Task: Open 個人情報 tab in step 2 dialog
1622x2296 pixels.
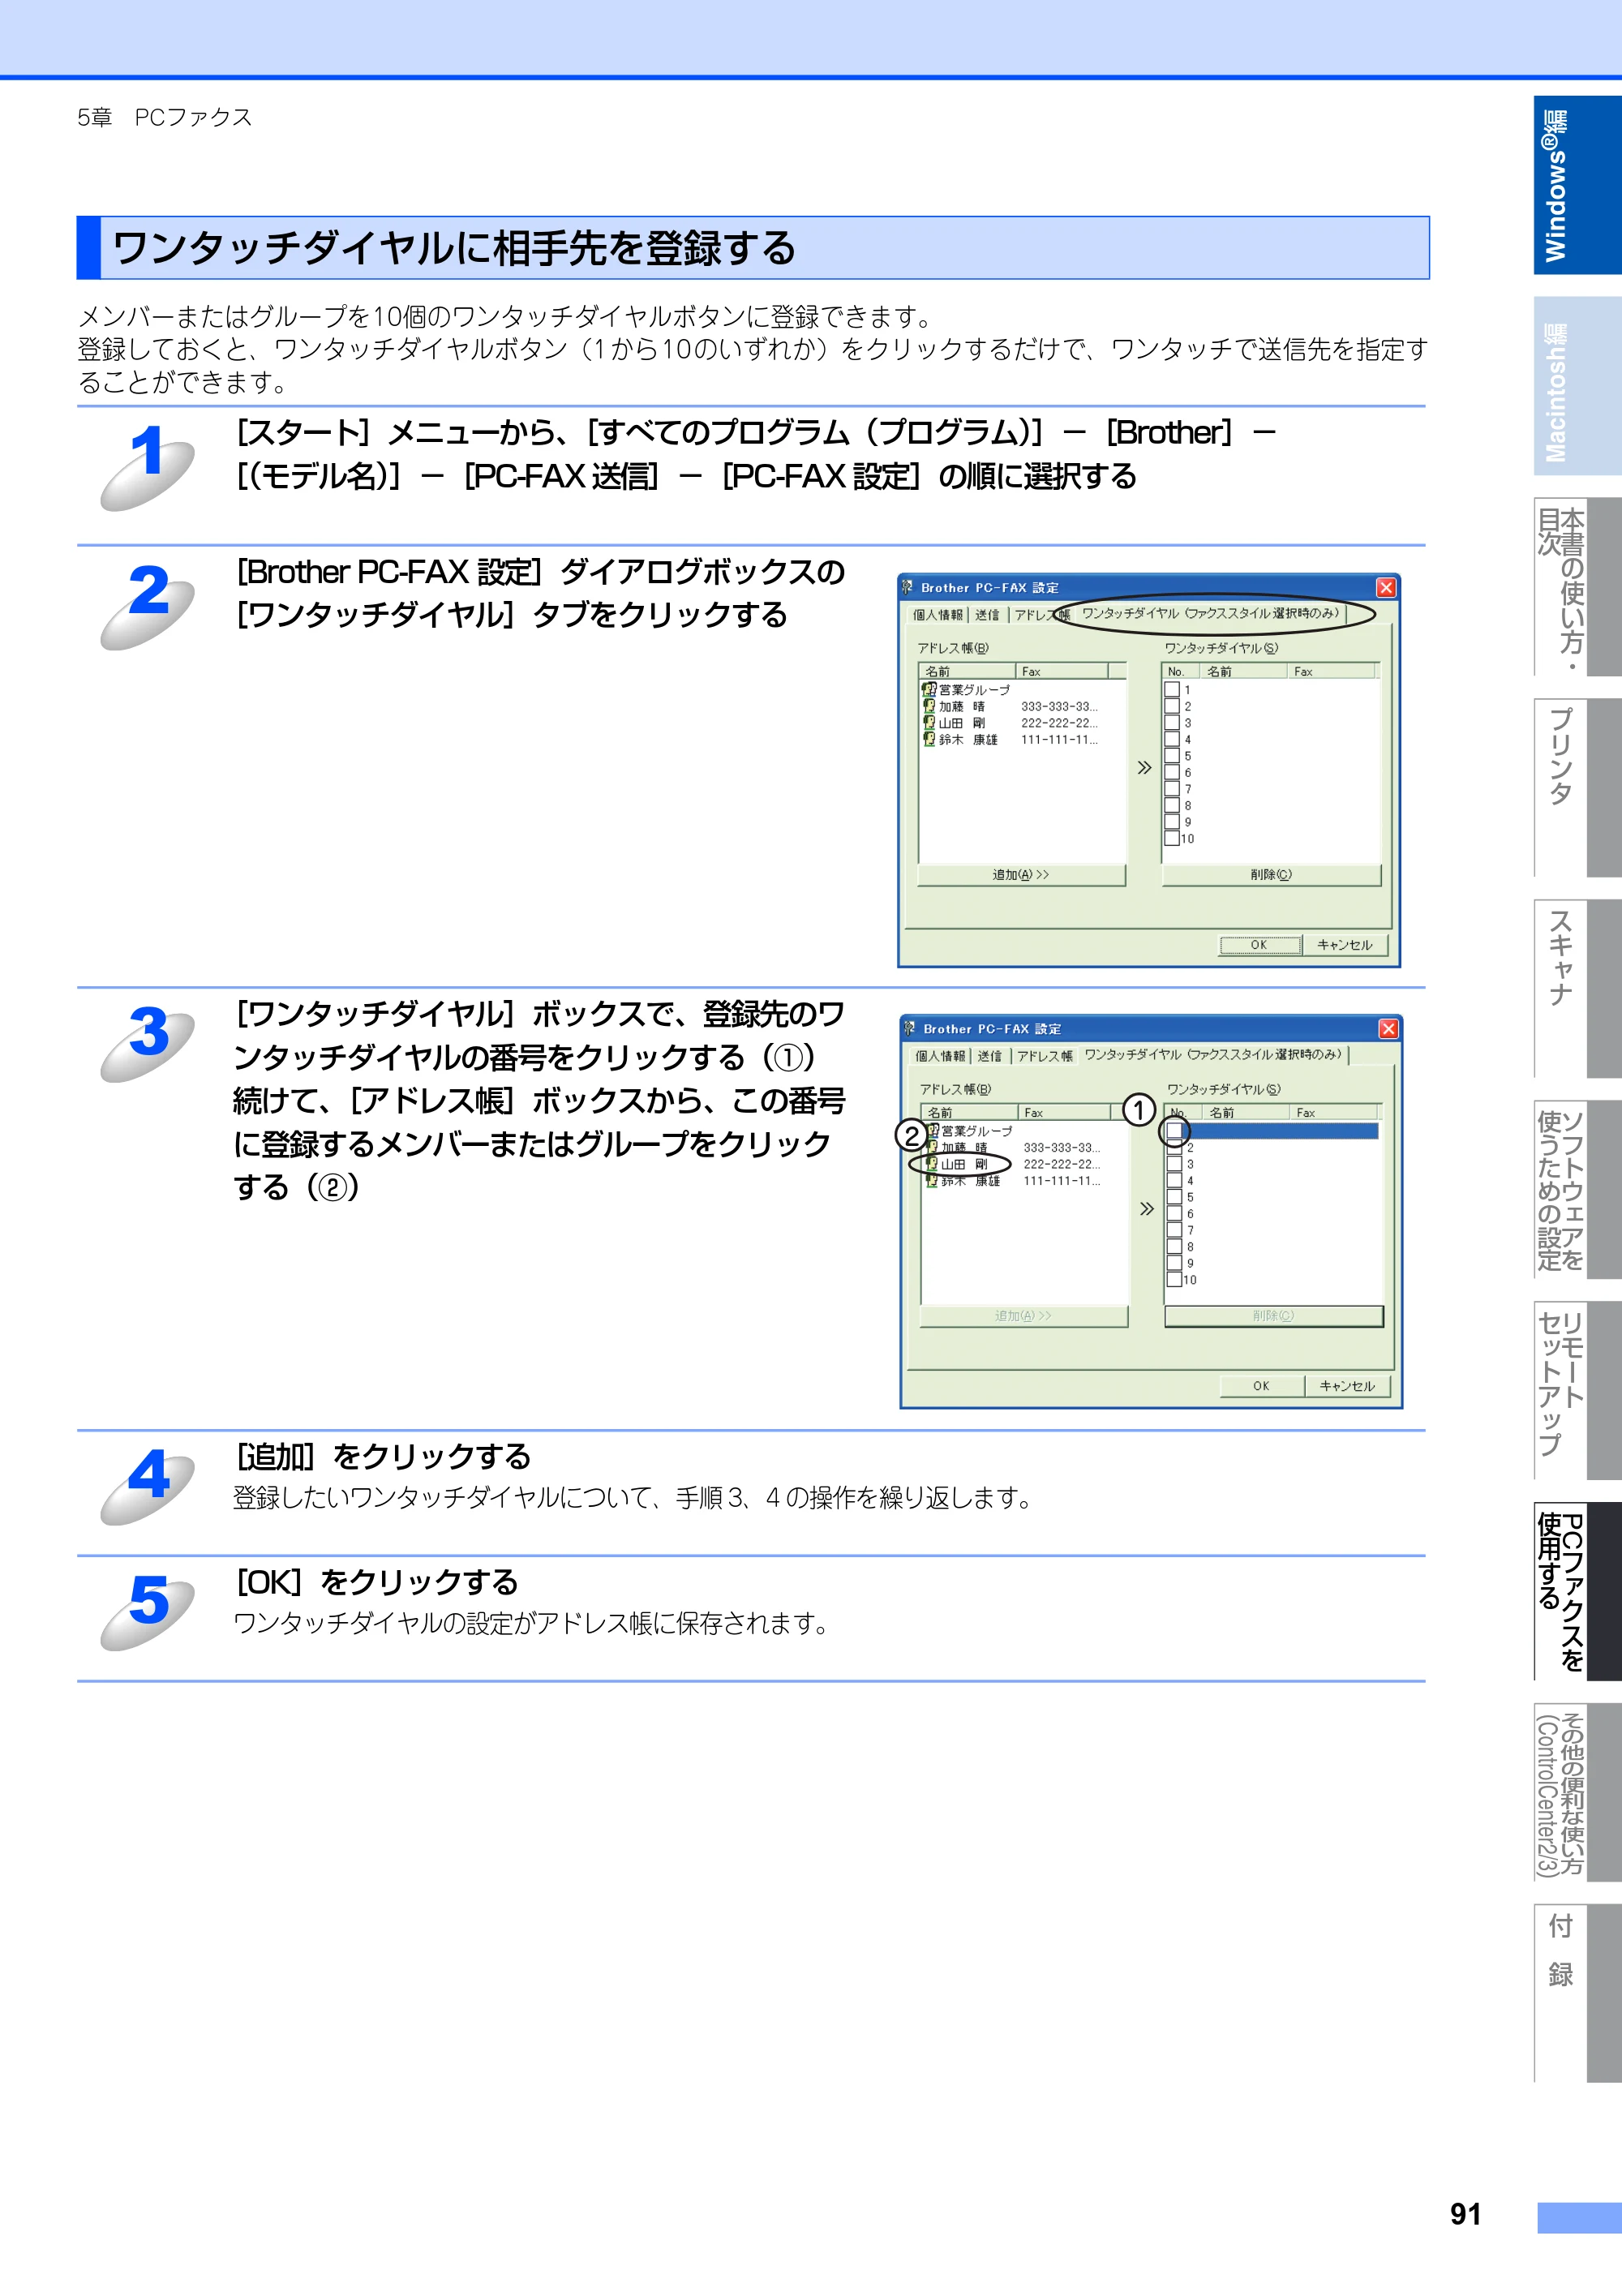Action: (x=937, y=615)
